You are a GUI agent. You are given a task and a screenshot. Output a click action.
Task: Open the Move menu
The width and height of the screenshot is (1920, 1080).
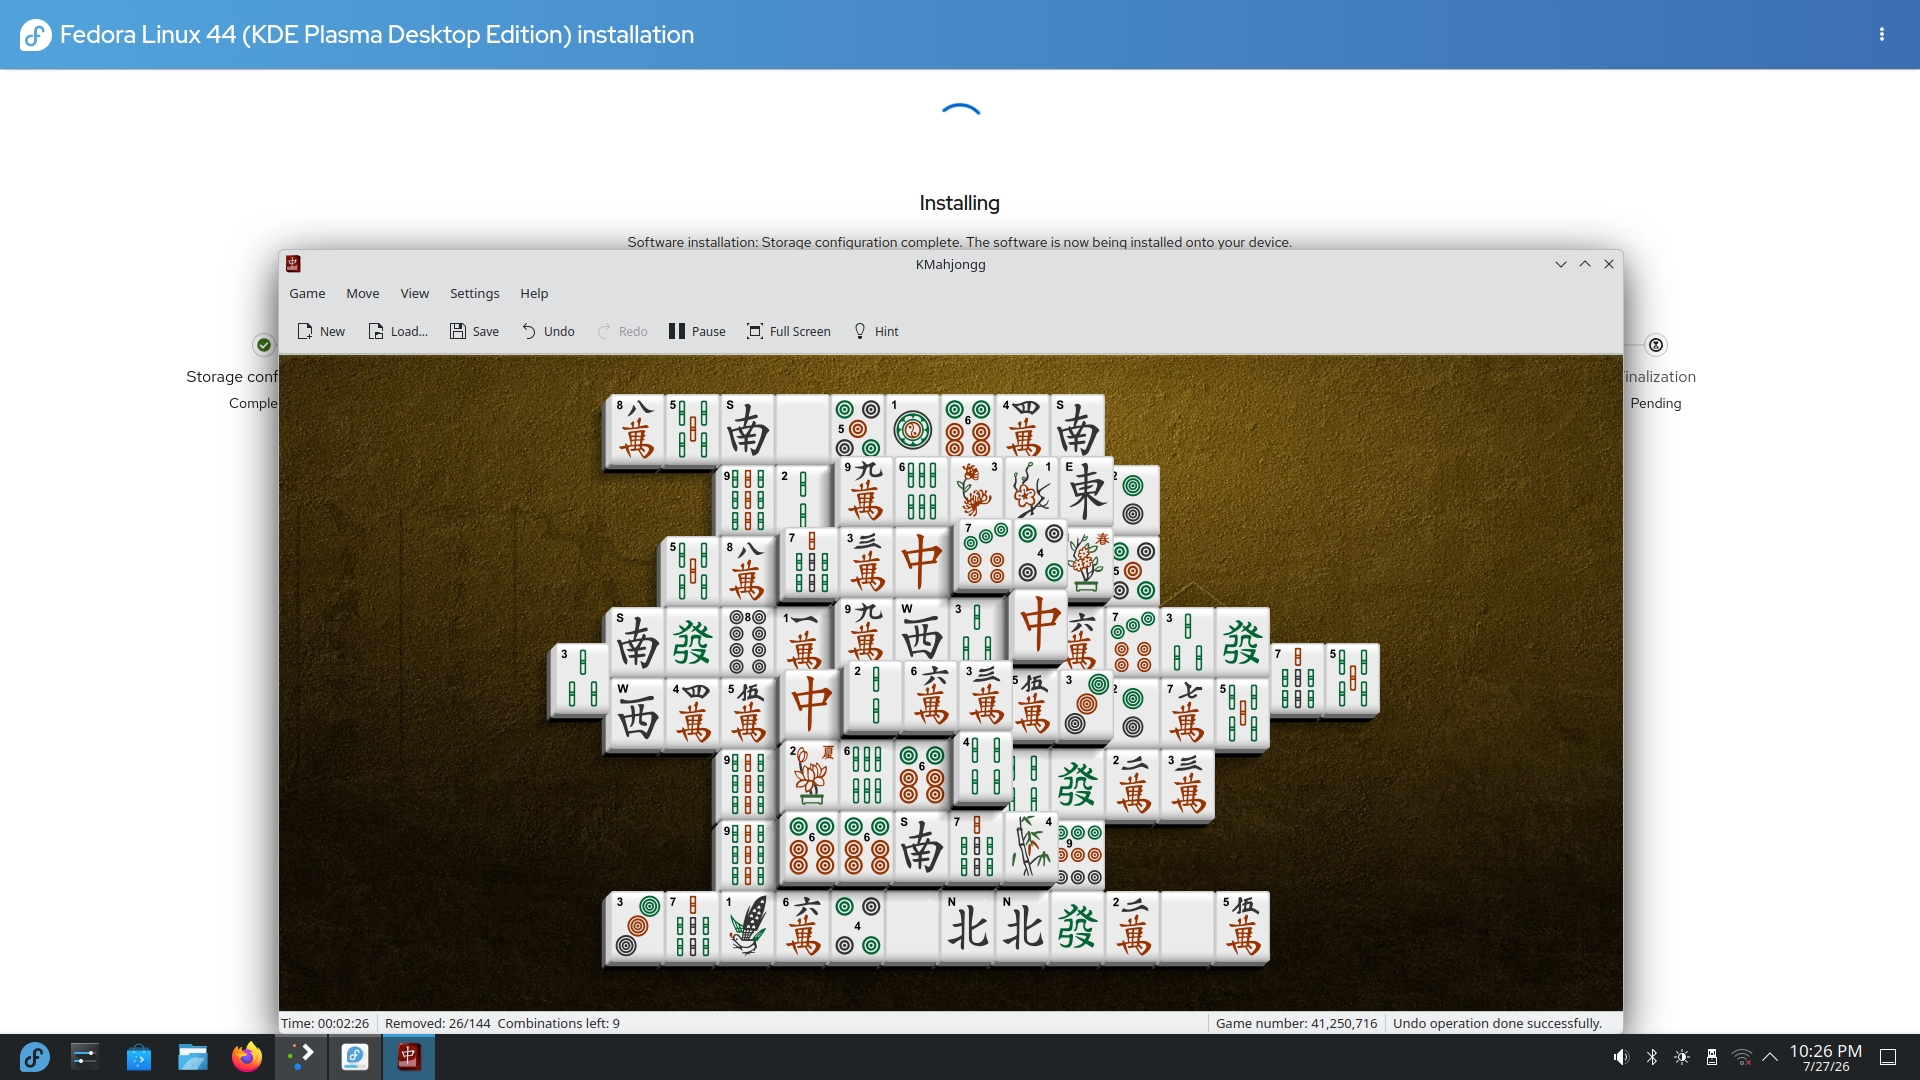[x=363, y=293]
